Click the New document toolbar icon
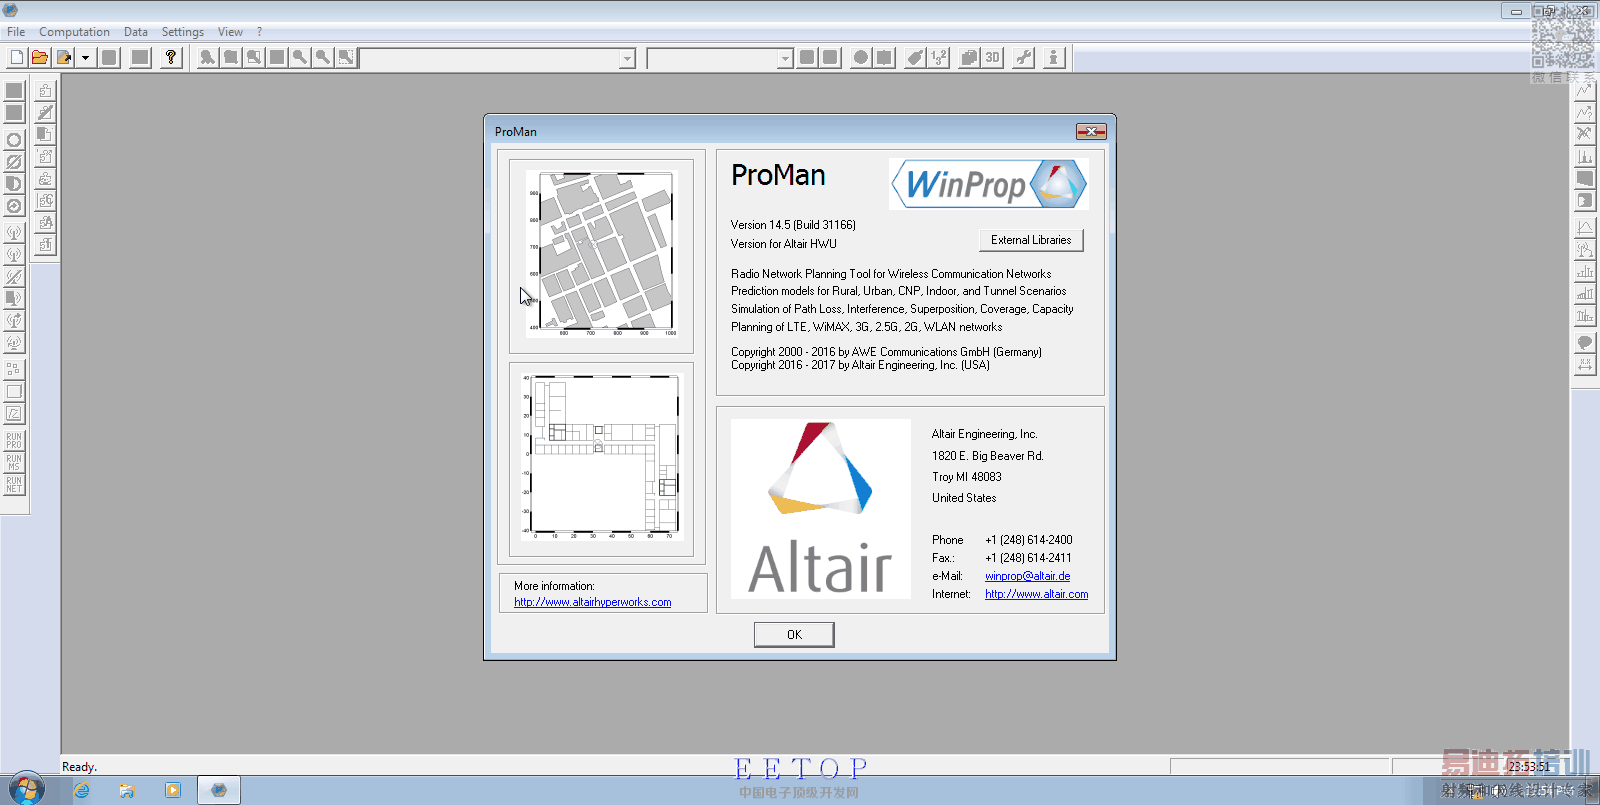 click(x=17, y=57)
